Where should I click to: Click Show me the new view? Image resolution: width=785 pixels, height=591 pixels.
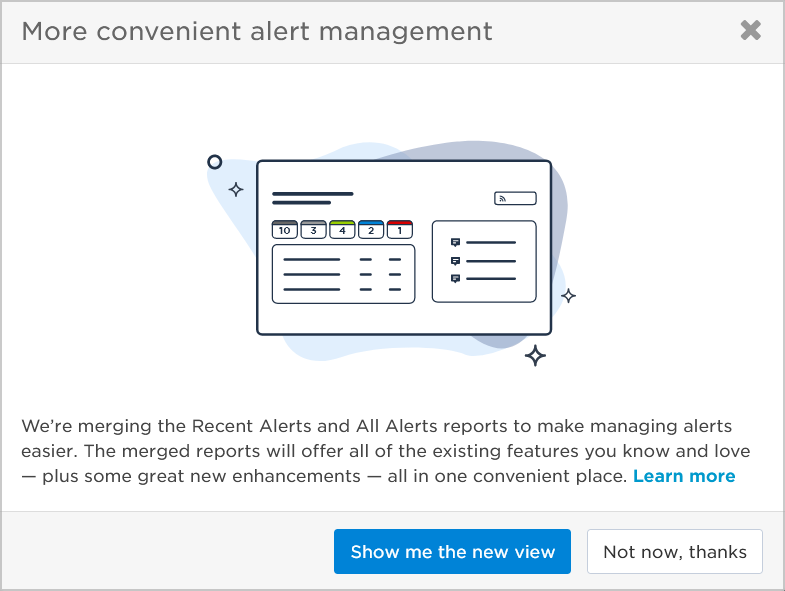pyautogui.click(x=452, y=551)
